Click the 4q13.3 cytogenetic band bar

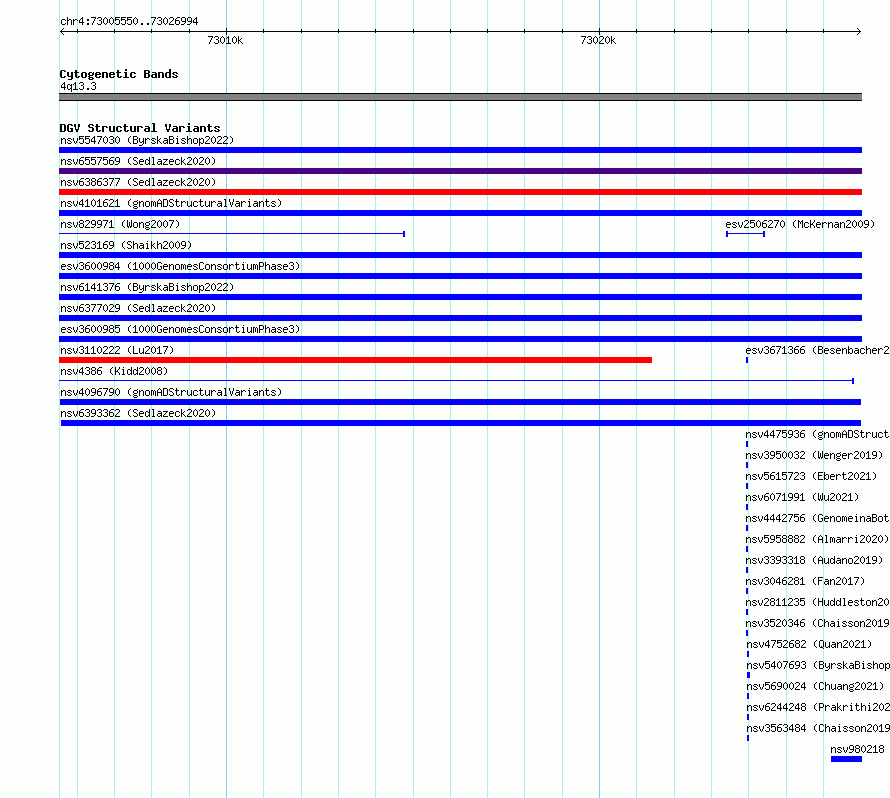460,97
